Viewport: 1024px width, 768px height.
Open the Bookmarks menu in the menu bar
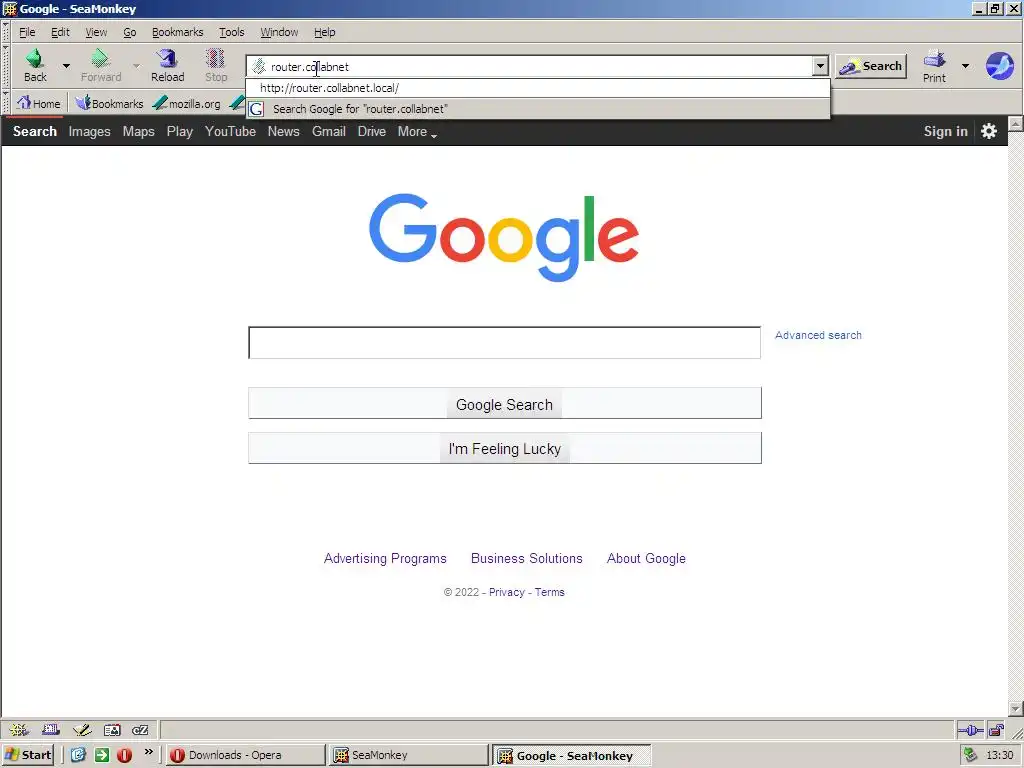tap(178, 32)
